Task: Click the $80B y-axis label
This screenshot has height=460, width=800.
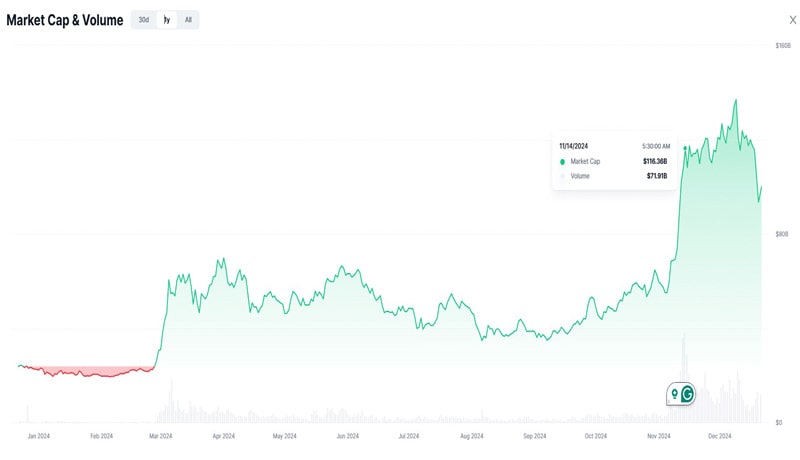Action: (782, 234)
